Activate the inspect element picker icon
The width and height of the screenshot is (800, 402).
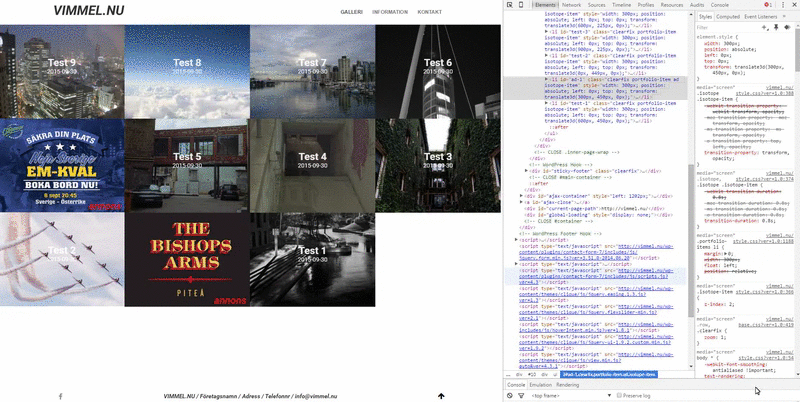509,5
